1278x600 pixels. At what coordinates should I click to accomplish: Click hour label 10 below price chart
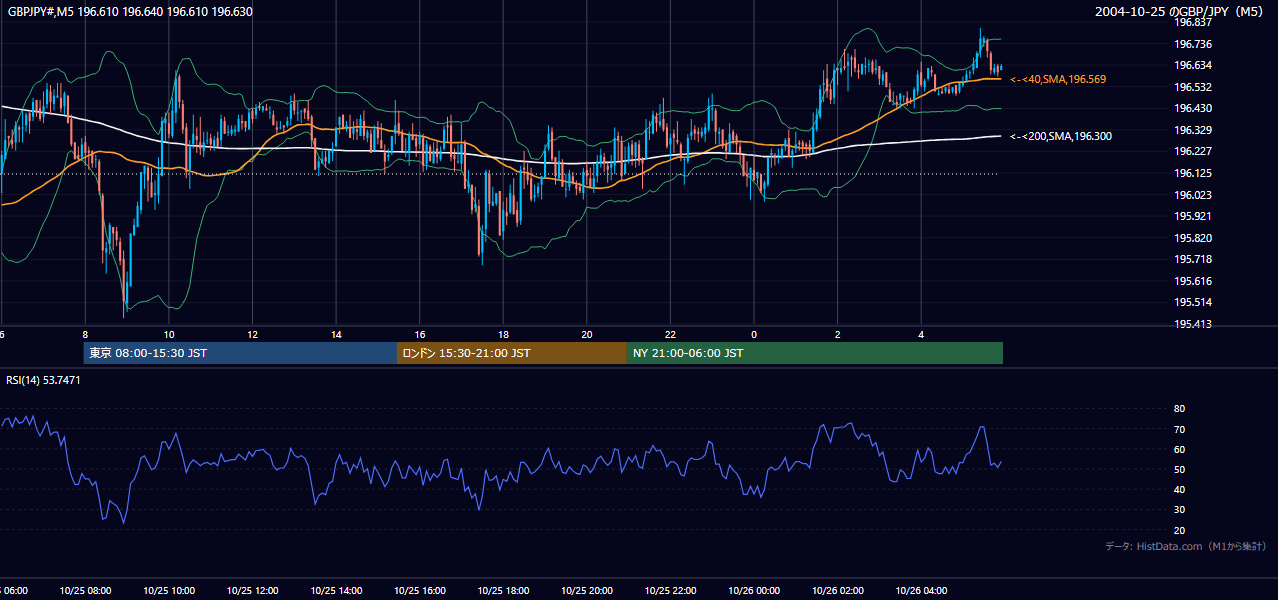coord(169,334)
